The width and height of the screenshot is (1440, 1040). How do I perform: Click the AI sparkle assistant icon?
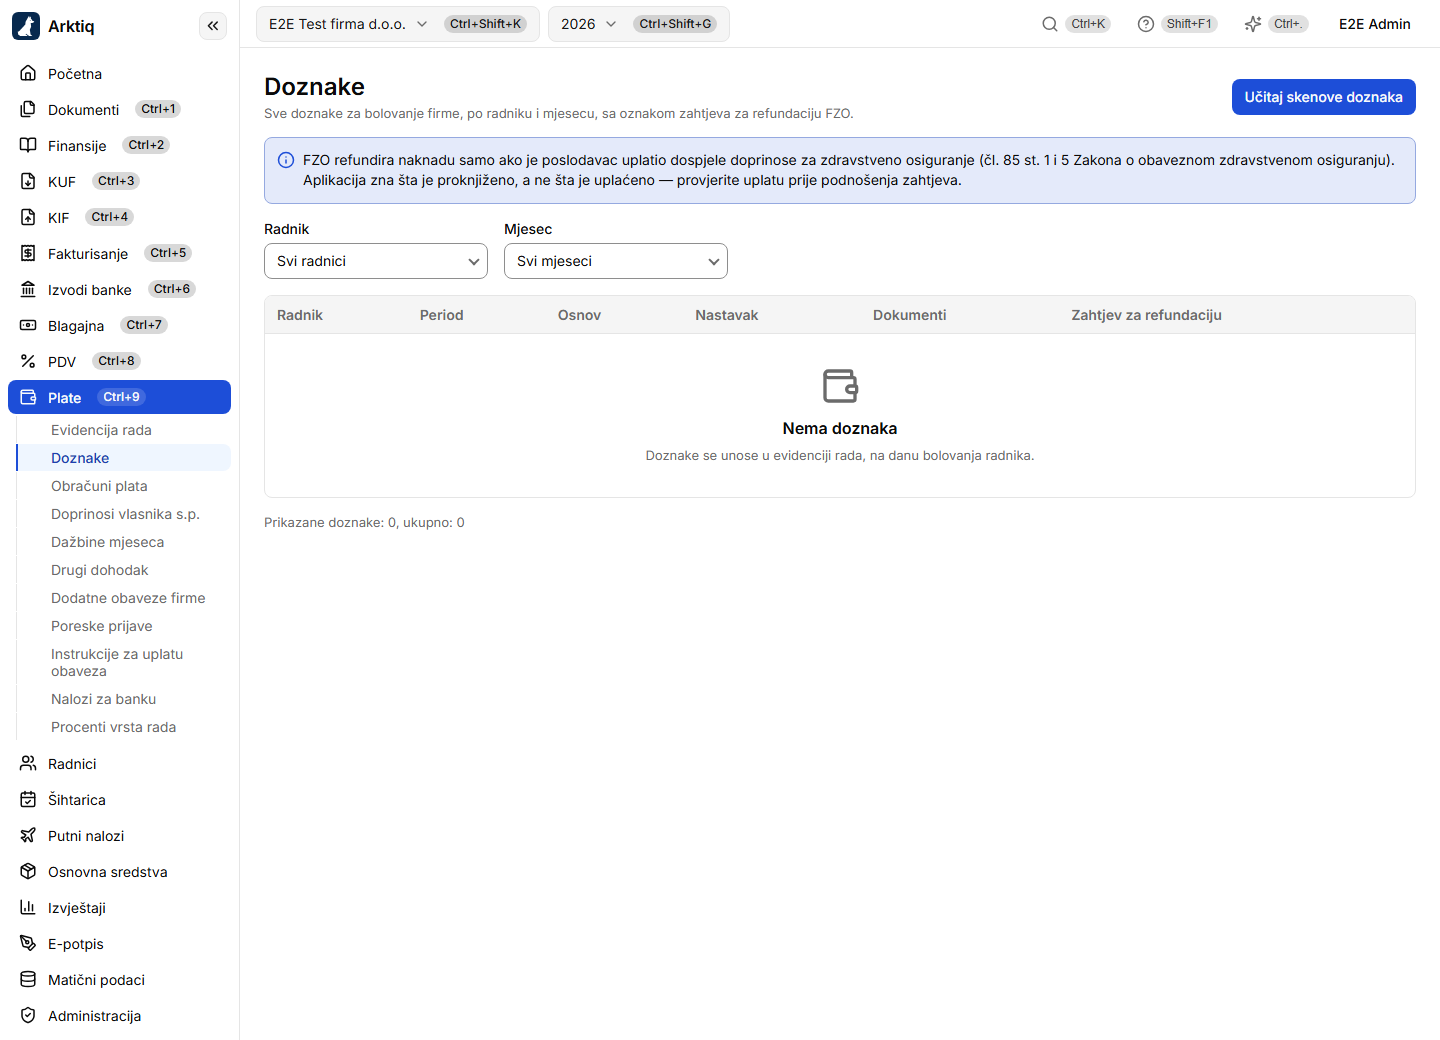(1253, 24)
